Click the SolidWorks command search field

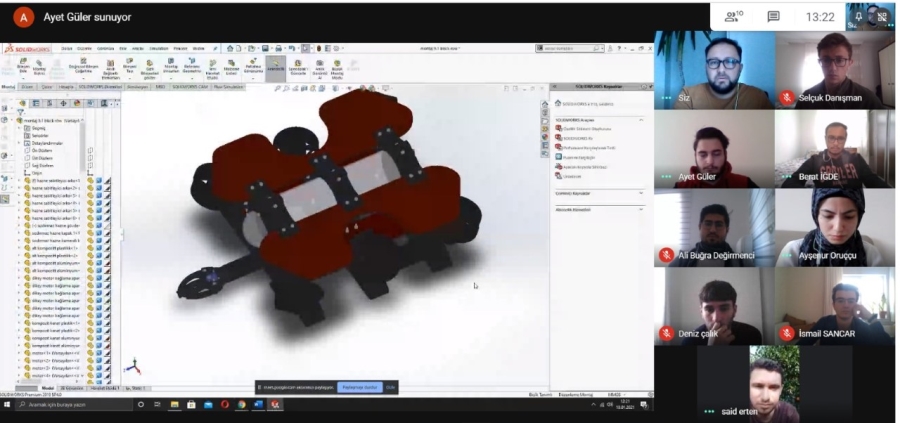pos(568,49)
